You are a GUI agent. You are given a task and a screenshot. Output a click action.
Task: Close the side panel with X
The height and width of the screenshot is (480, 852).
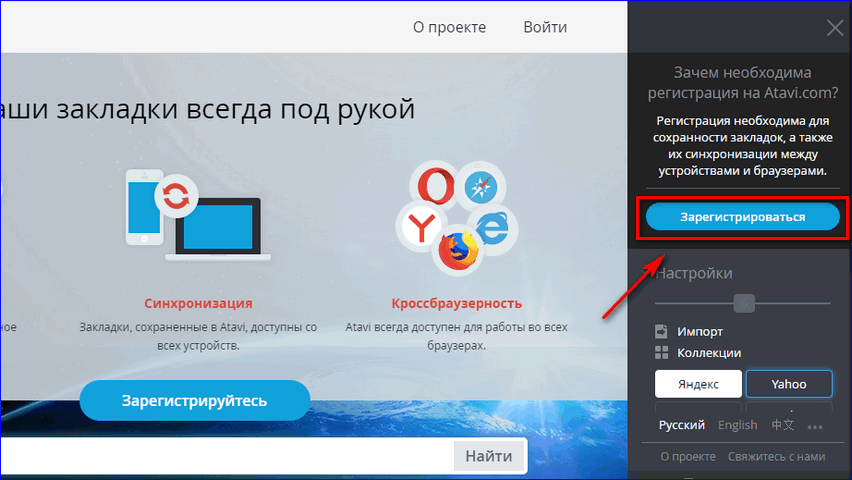pyautogui.click(x=835, y=28)
